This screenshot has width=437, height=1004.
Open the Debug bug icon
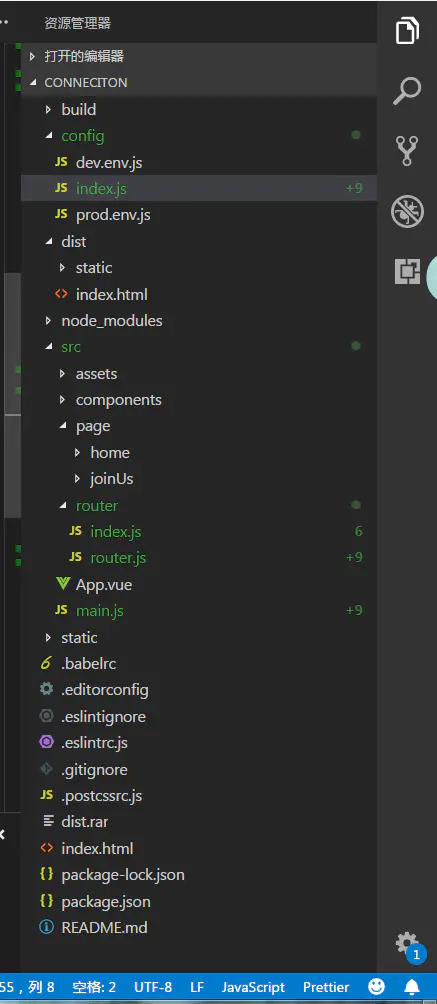click(x=408, y=211)
